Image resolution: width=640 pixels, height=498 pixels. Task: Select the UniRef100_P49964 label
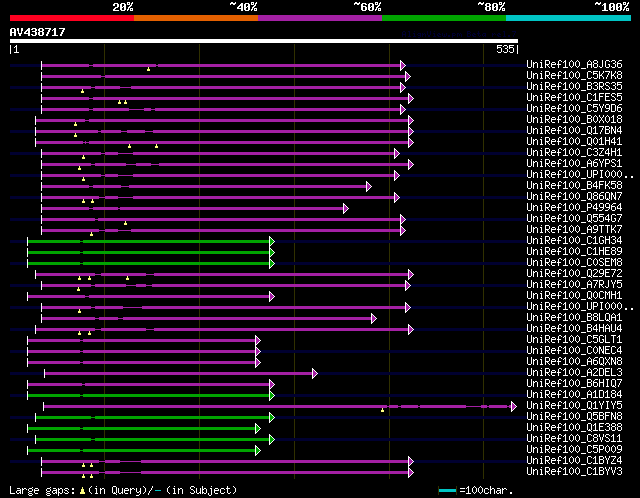574,208
